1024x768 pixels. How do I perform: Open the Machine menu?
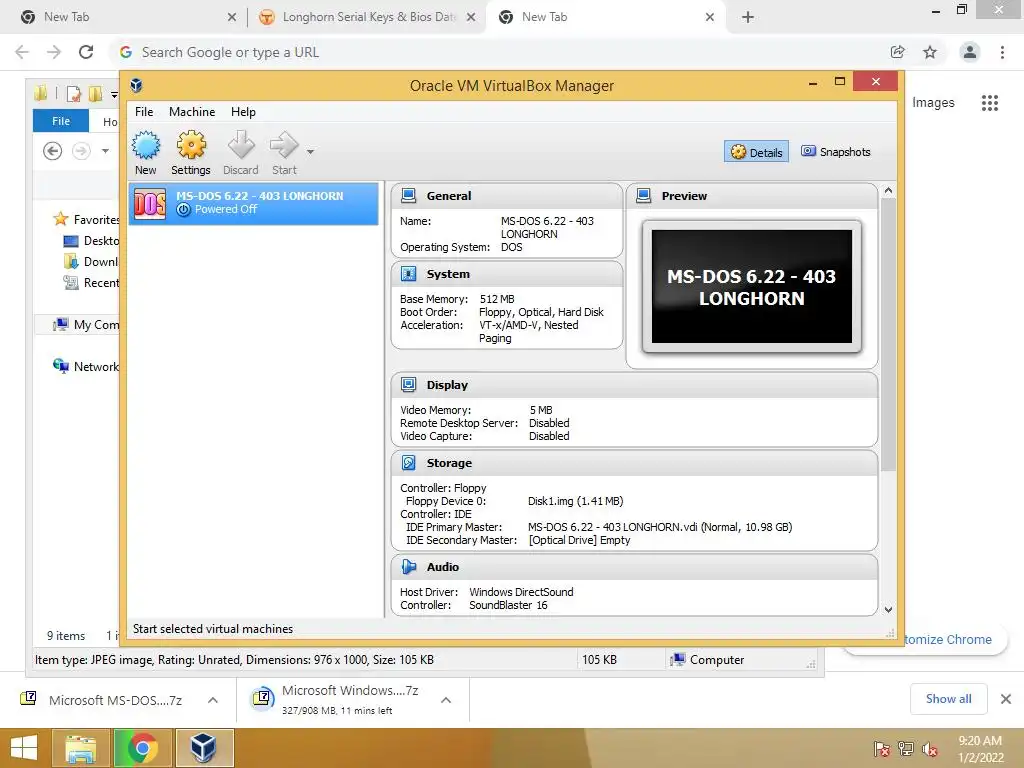pyautogui.click(x=192, y=112)
